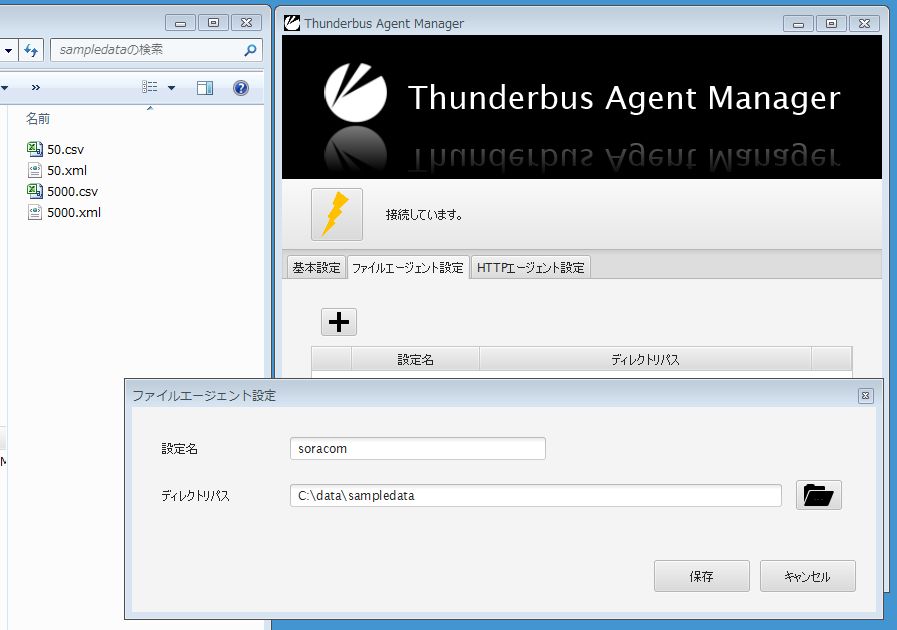Click the ディレクトリパス table column header
This screenshot has width=897, height=630.
(645, 359)
